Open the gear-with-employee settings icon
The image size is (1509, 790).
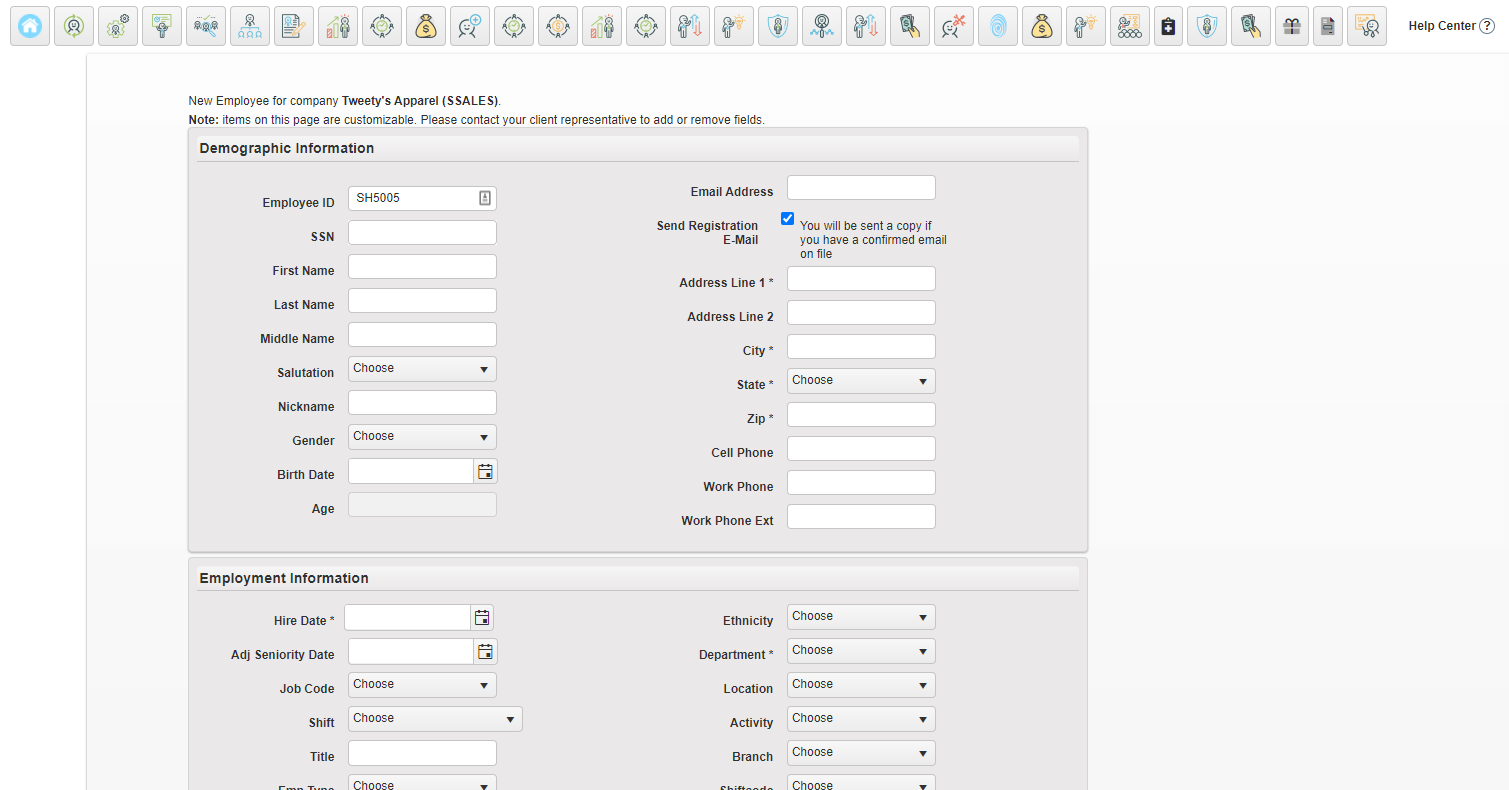point(118,26)
